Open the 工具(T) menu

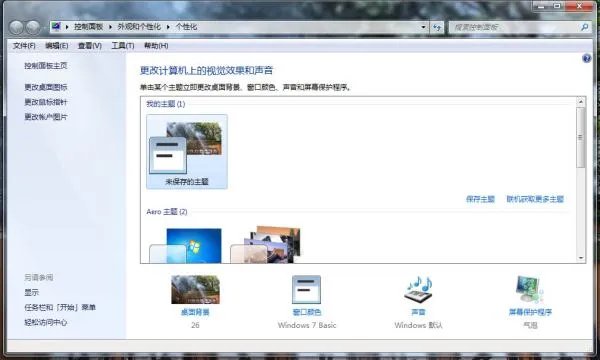(122, 46)
